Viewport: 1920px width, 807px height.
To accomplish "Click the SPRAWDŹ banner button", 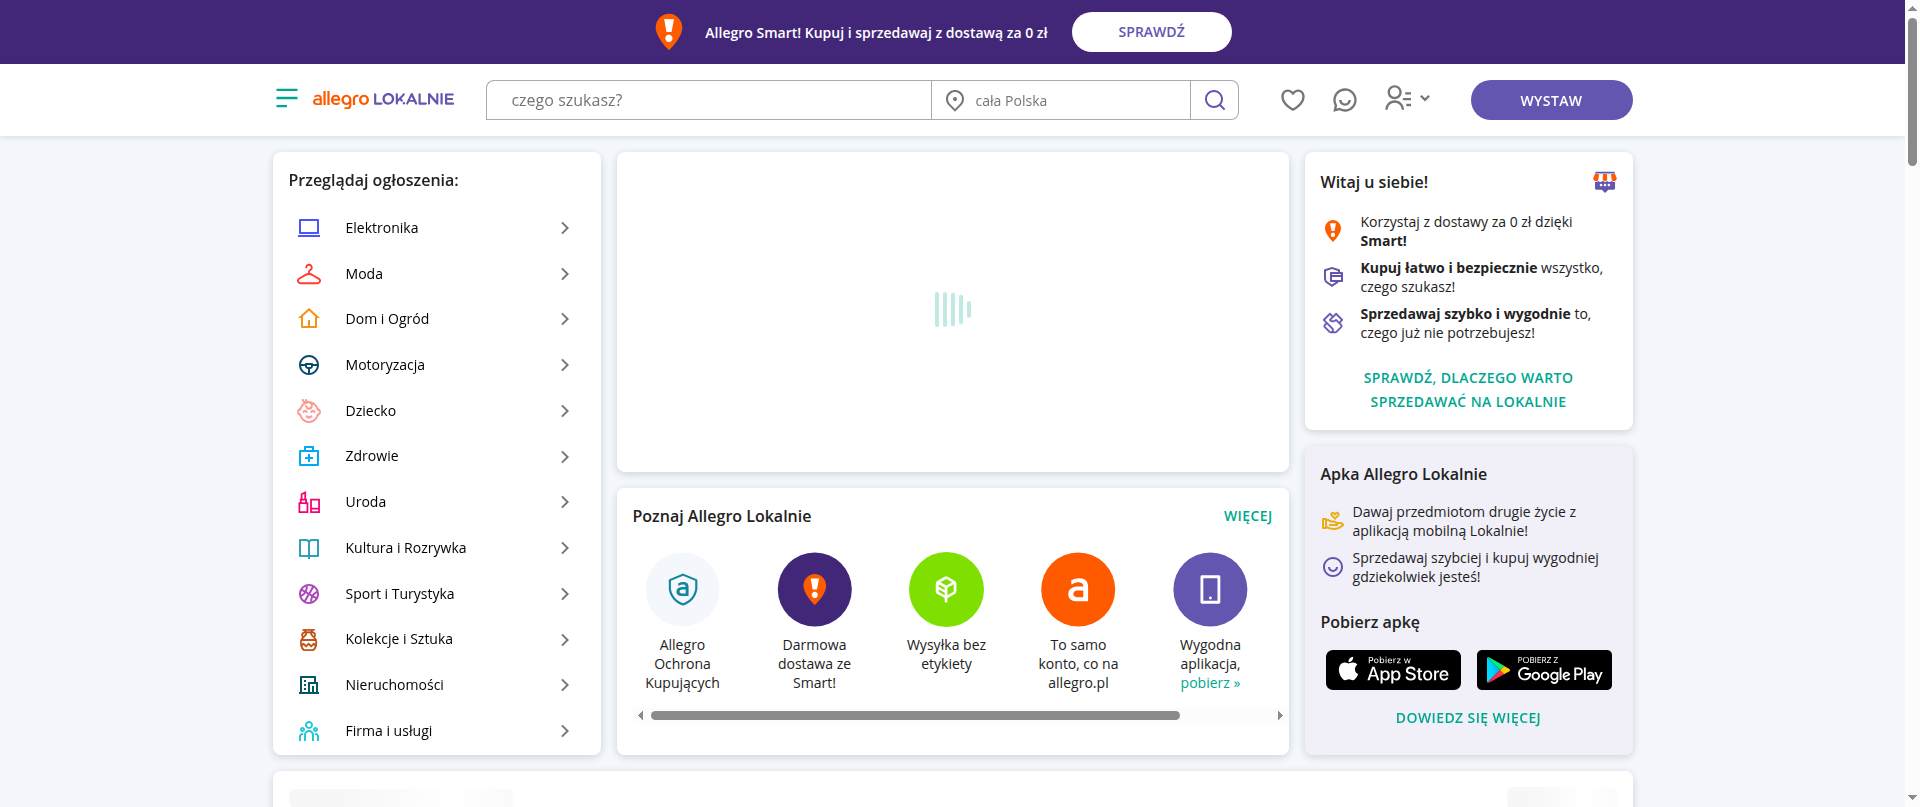I will coord(1152,32).
